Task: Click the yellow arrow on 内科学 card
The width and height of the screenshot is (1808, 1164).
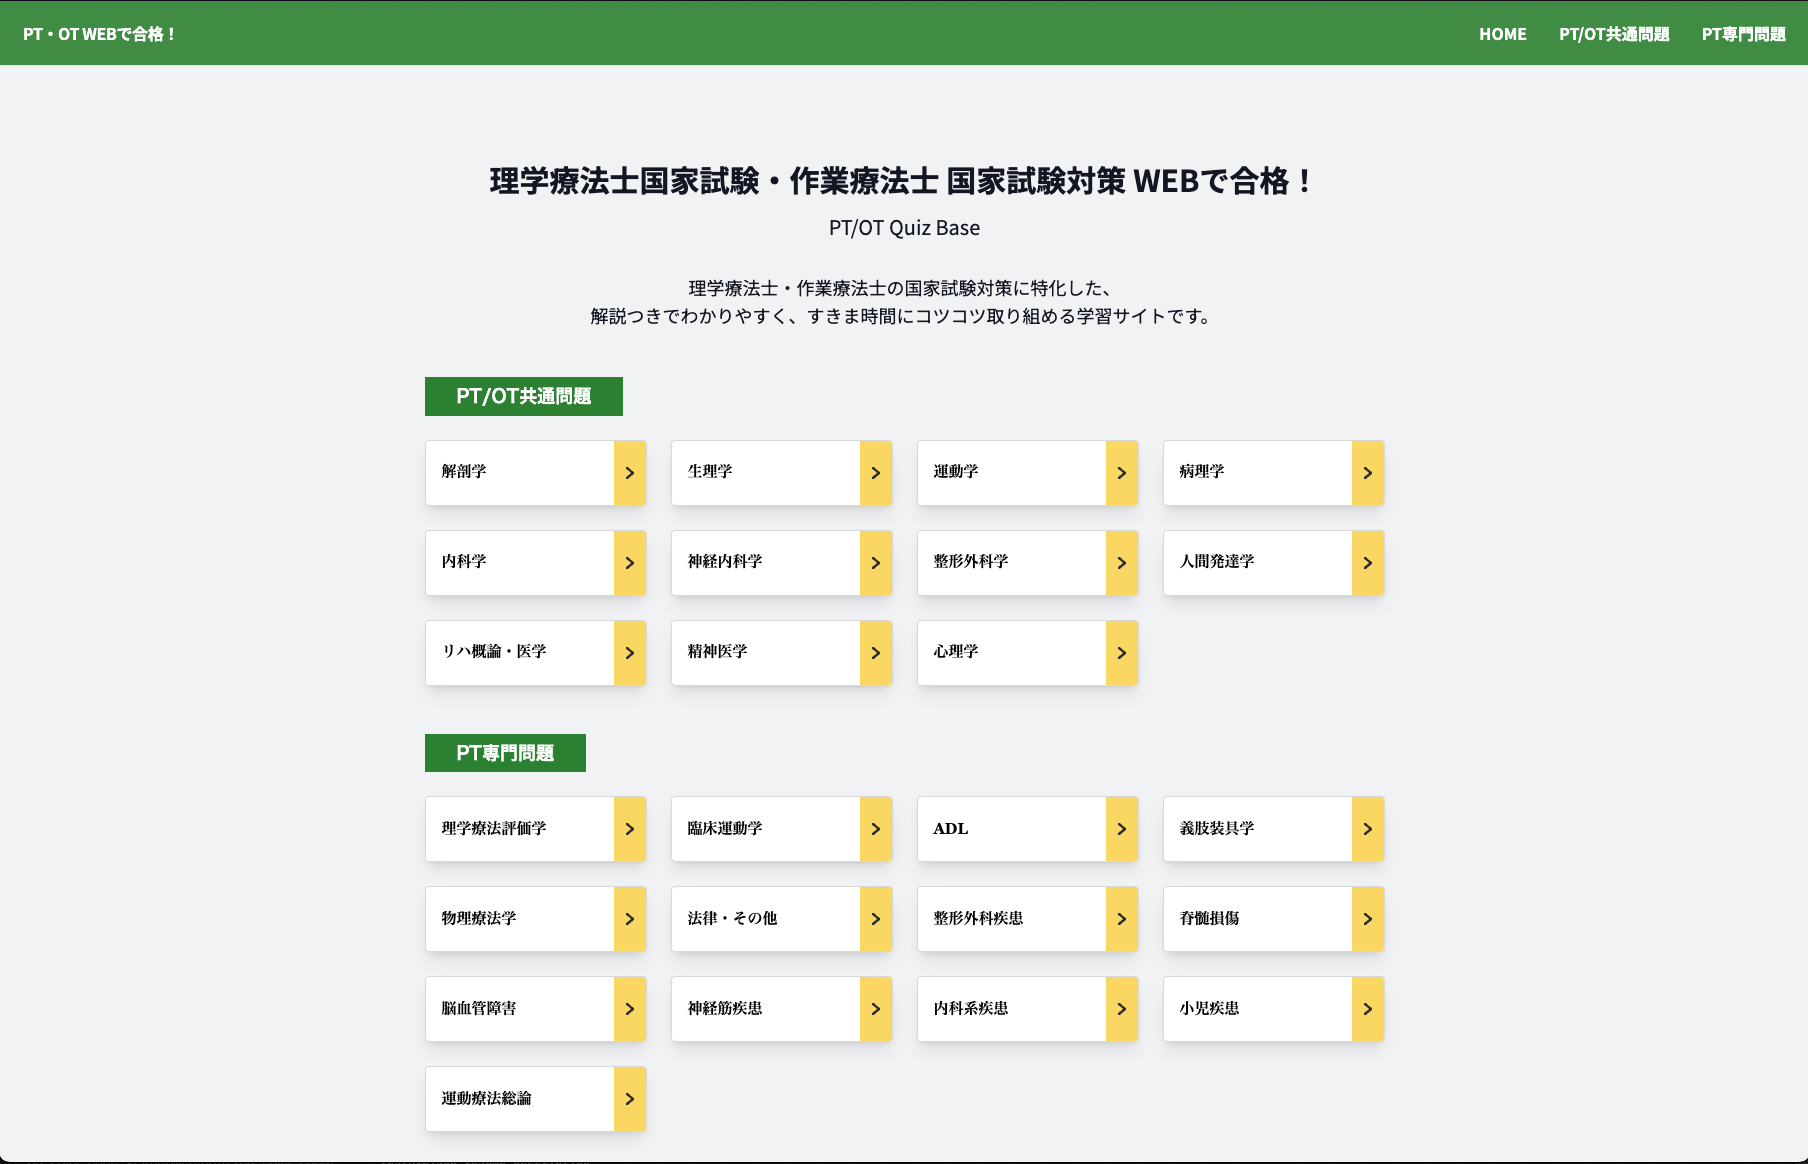Action: [x=630, y=563]
